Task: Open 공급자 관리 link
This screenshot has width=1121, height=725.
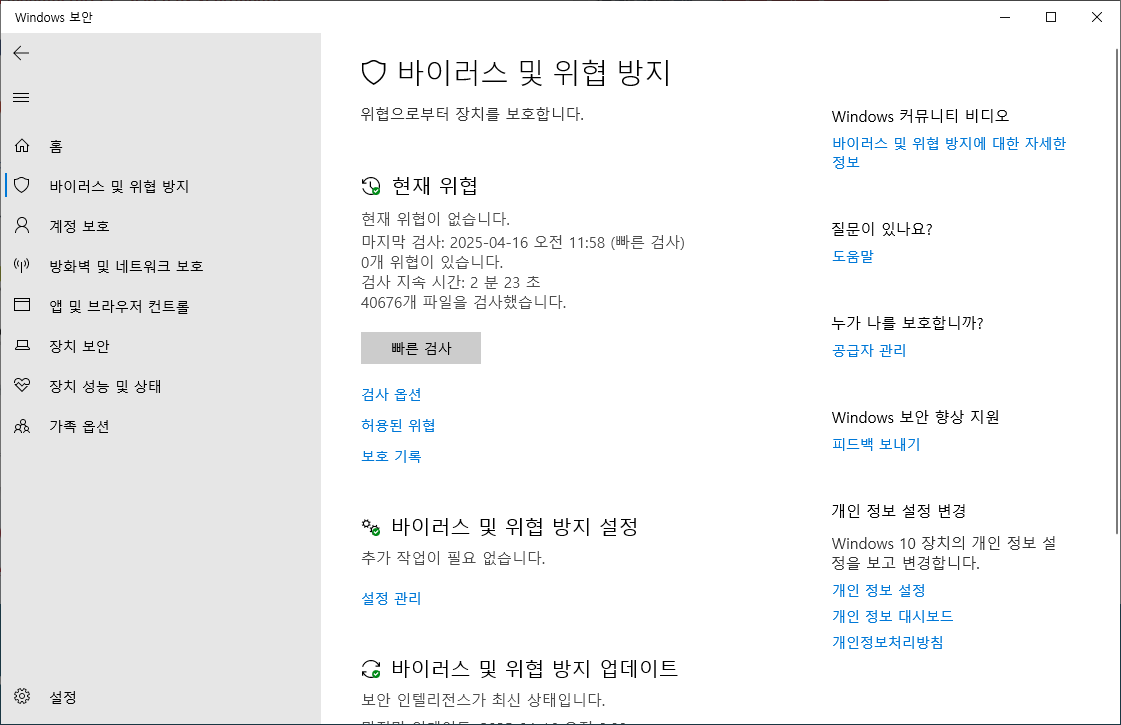Action: tap(869, 350)
